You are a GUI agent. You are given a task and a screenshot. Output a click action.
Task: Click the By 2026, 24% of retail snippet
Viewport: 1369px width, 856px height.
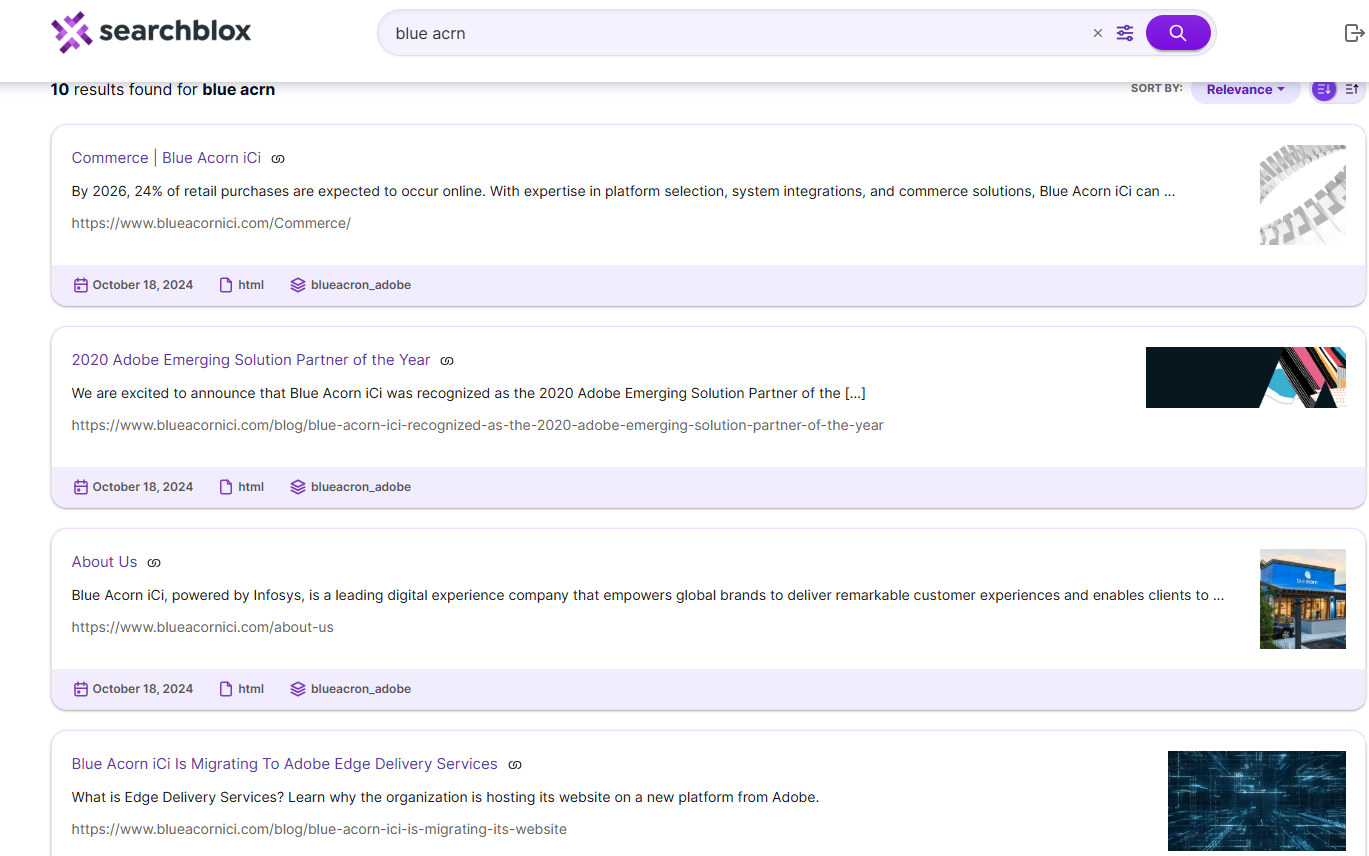[x=623, y=191]
